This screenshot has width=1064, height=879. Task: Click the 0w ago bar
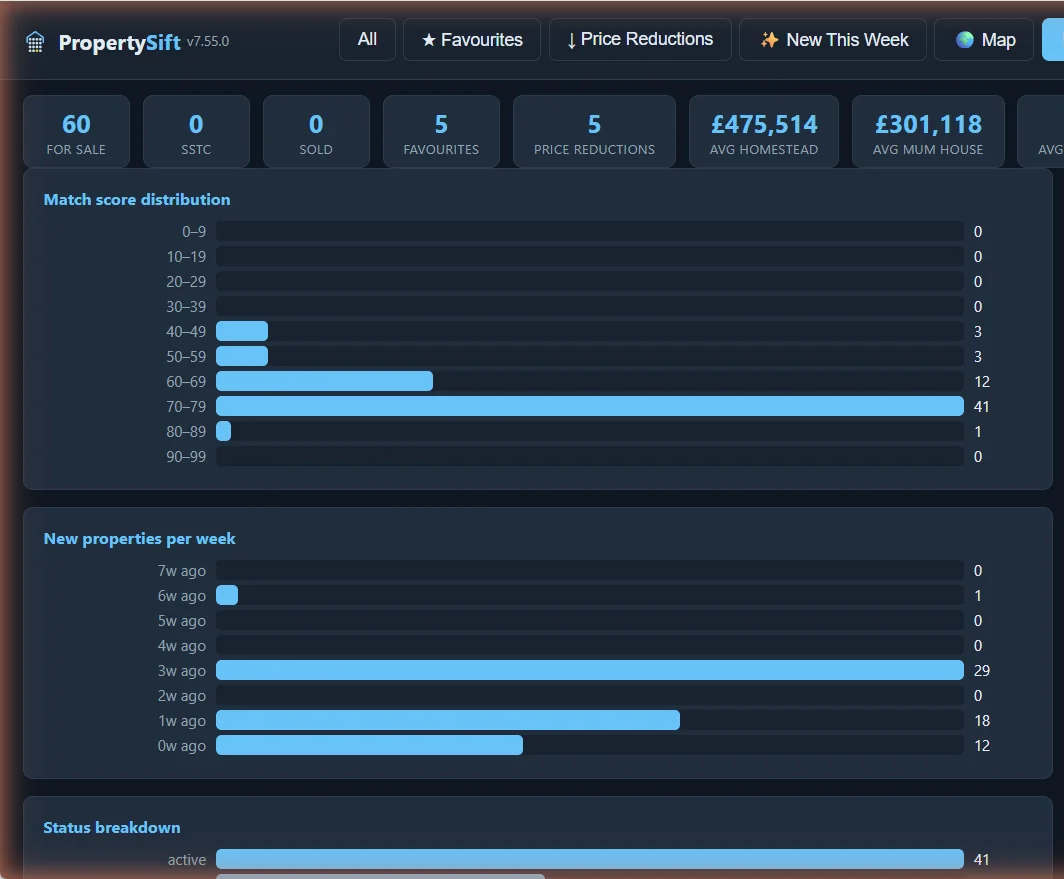click(x=370, y=745)
